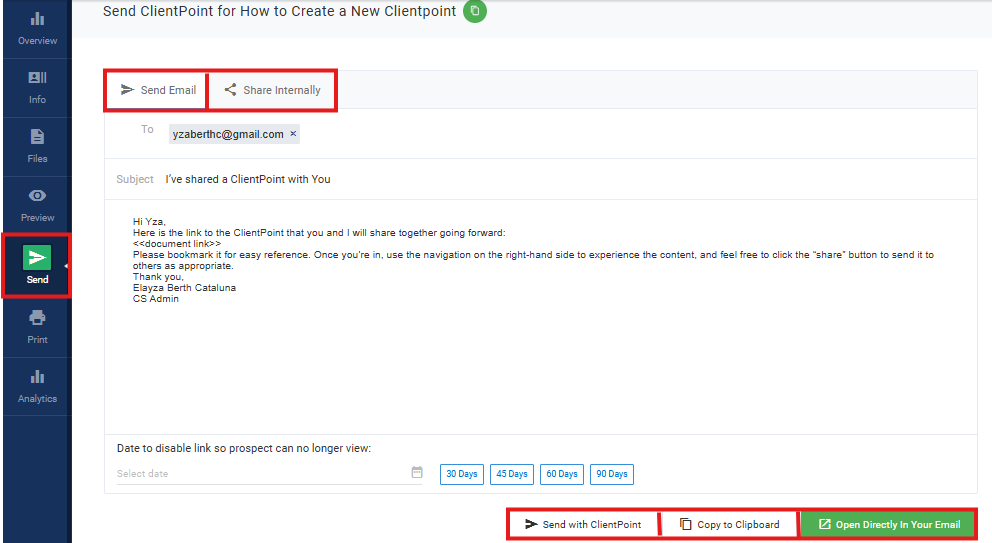Click Send with ClientPoint button
Viewport: 992px width, 543px height.
click(583, 524)
